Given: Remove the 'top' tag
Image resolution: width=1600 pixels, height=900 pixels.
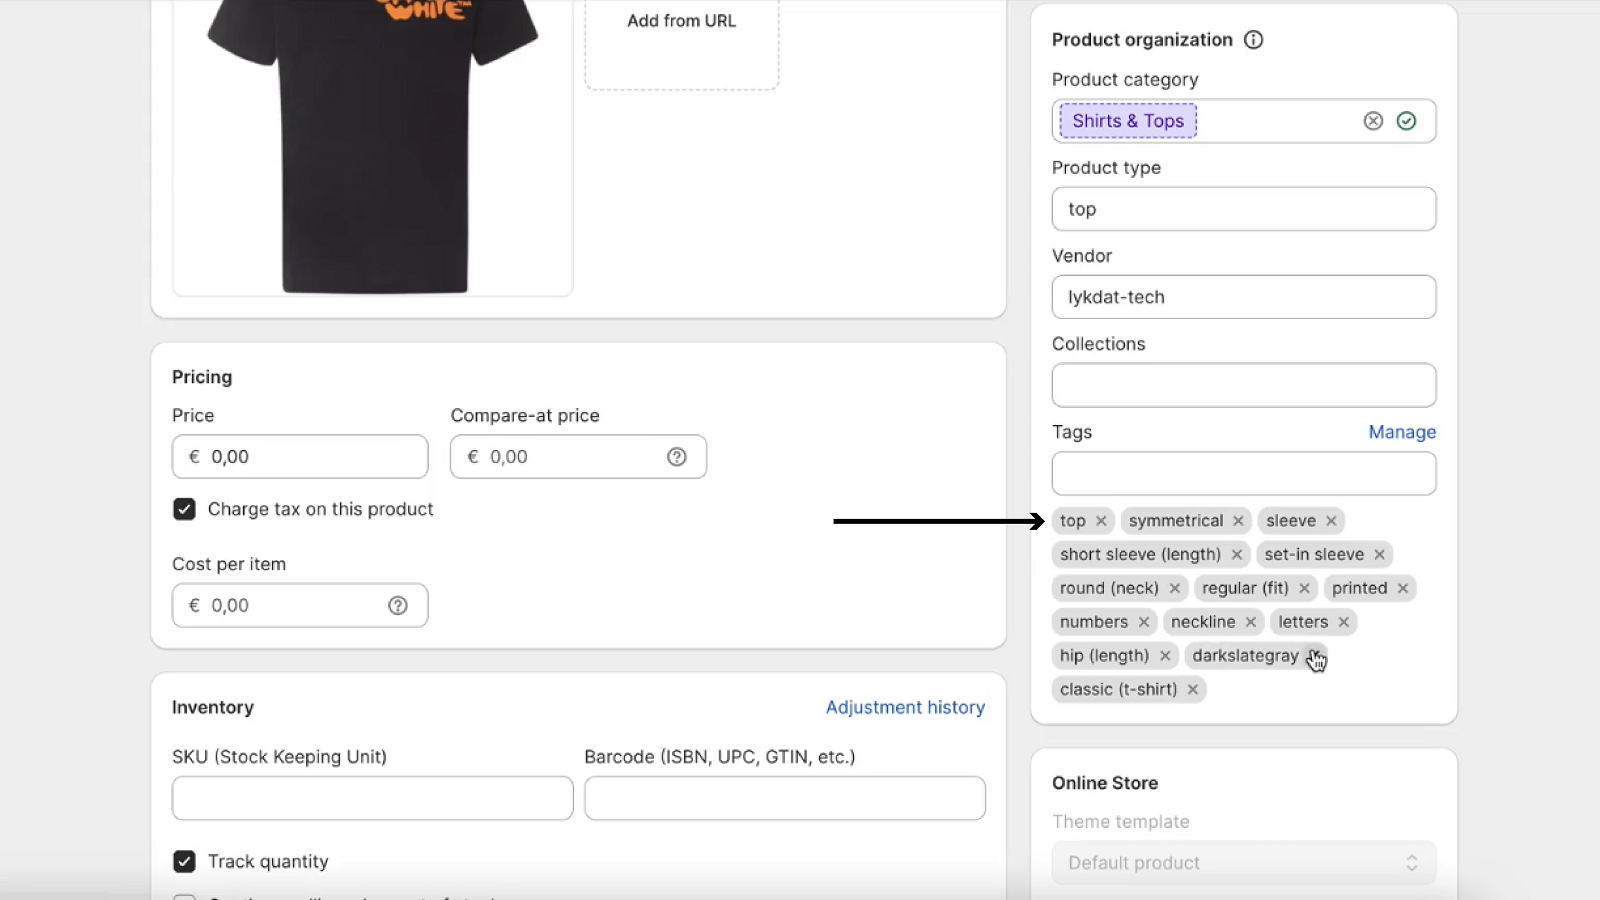Looking at the screenshot, I should click(x=1101, y=521).
